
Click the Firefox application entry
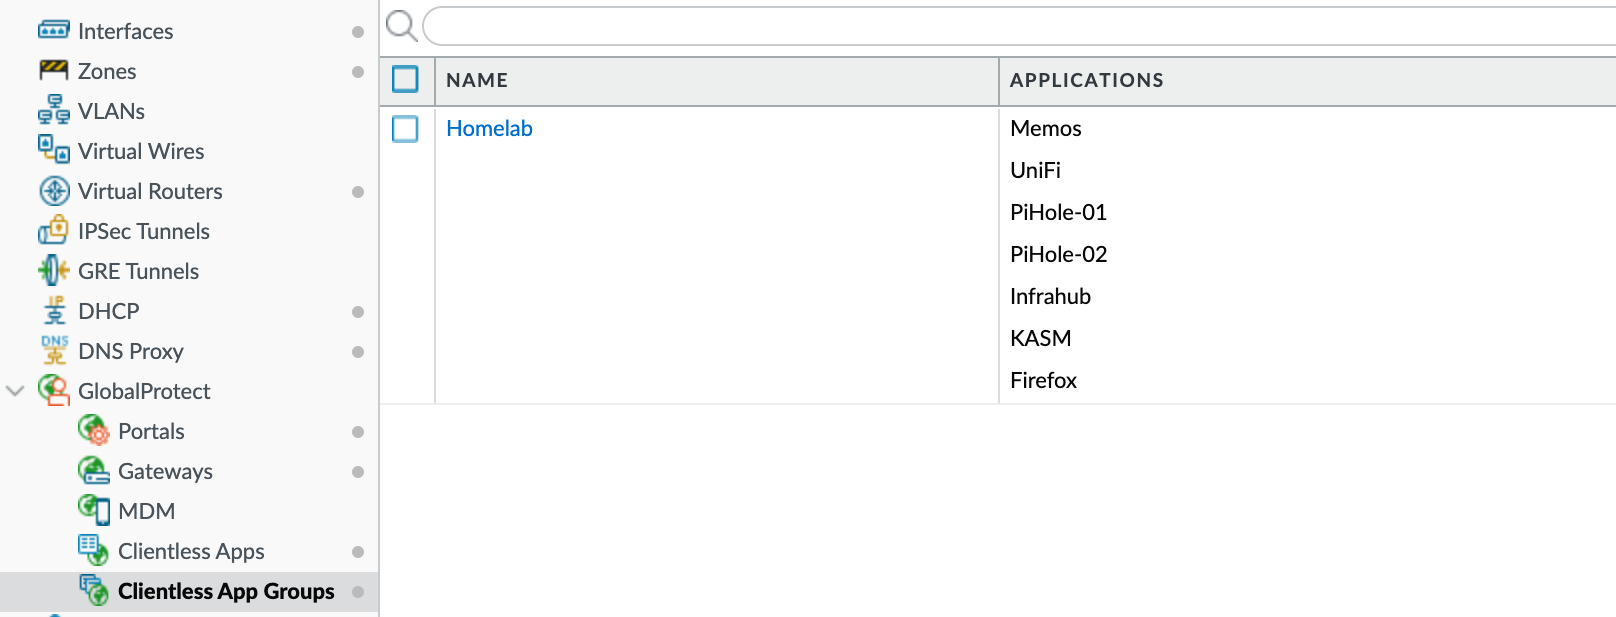point(1043,381)
